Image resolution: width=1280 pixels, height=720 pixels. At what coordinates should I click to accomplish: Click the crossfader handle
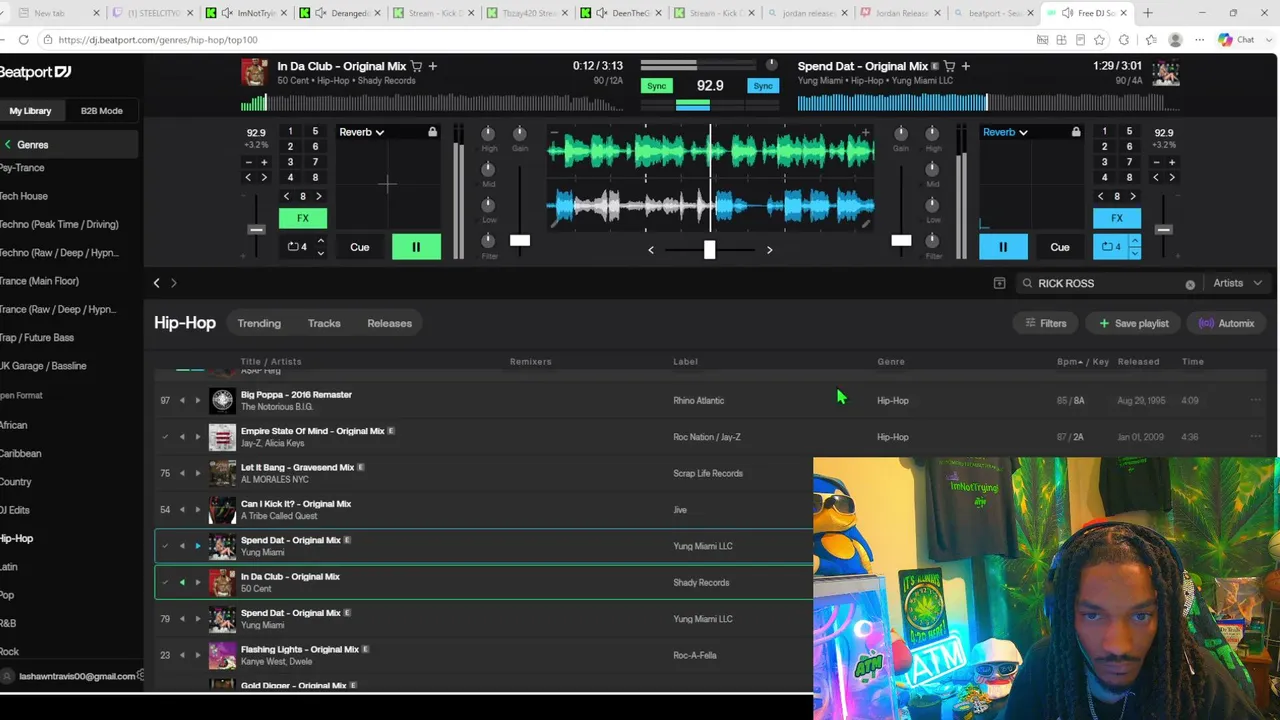pyautogui.click(x=709, y=249)
